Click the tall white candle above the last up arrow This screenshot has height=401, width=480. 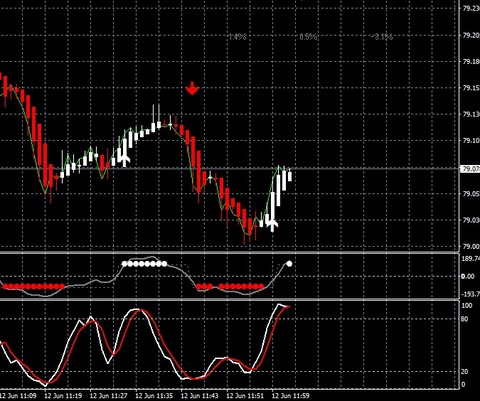[273, 206]
